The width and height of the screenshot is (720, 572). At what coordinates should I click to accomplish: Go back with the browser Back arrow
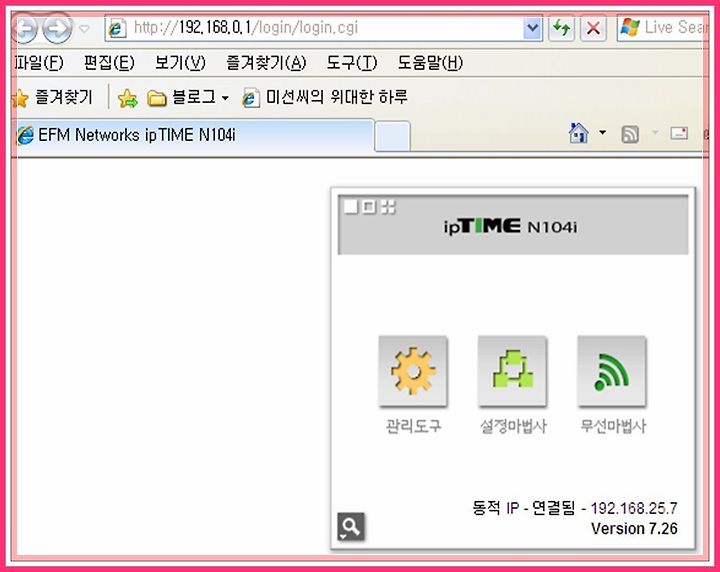24,28
